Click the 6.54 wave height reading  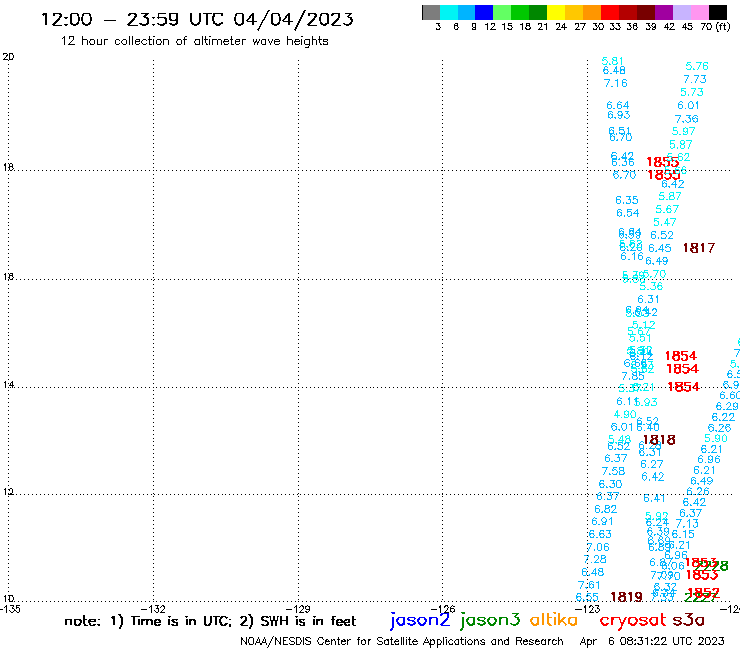628,213
